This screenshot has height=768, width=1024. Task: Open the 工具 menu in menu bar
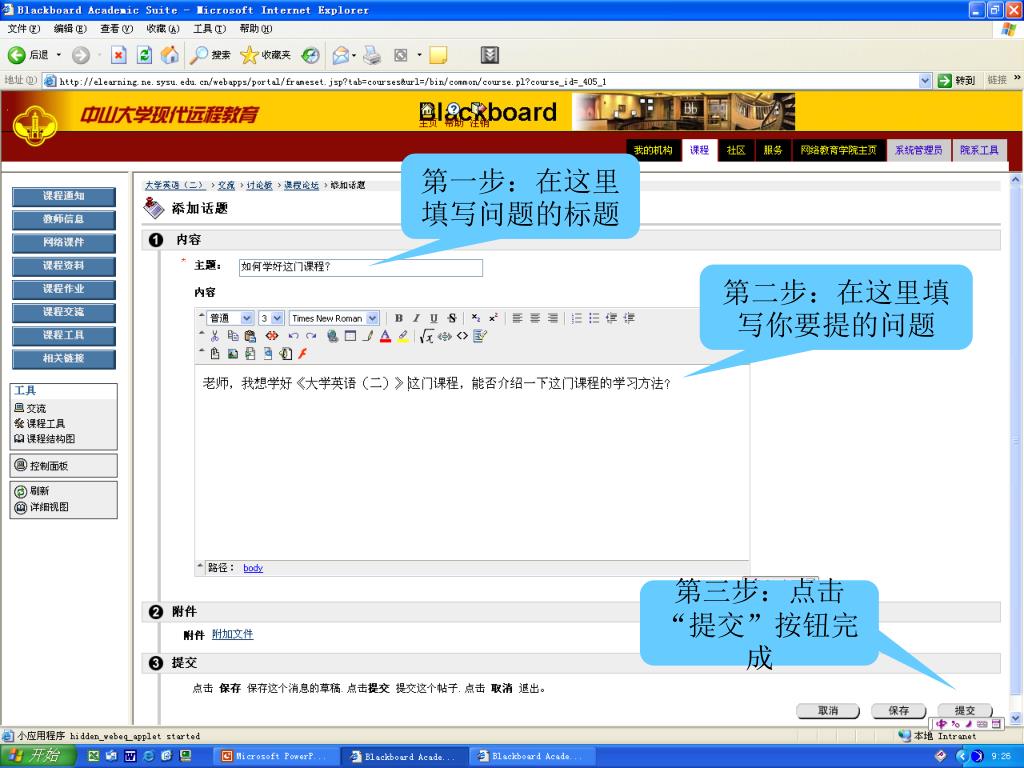tap(208, 28)
